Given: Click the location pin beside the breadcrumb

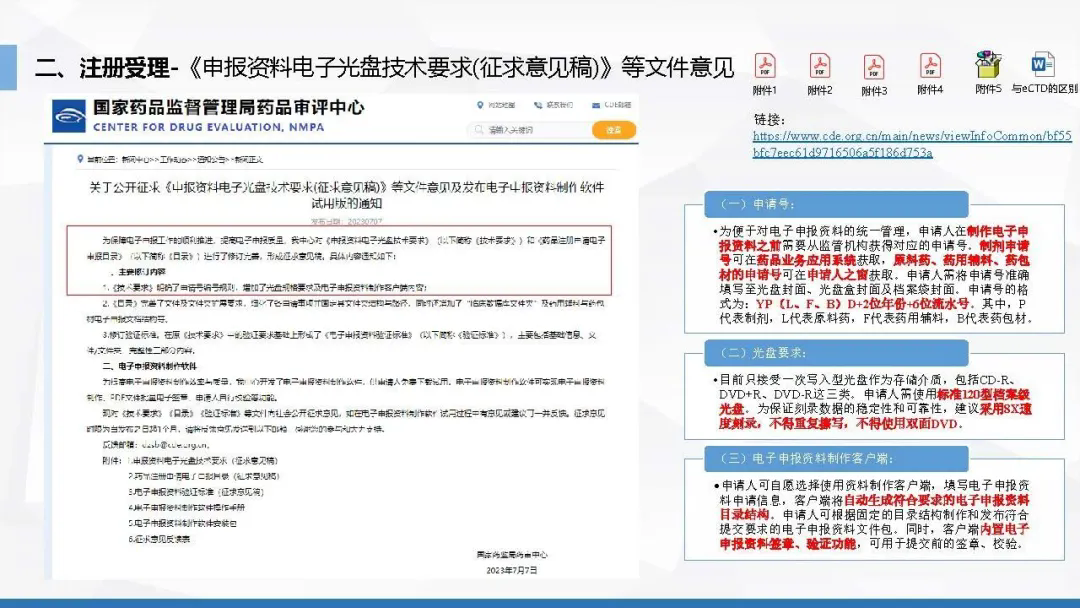Looking at the screenshot, I should click(x=79, y=159).
